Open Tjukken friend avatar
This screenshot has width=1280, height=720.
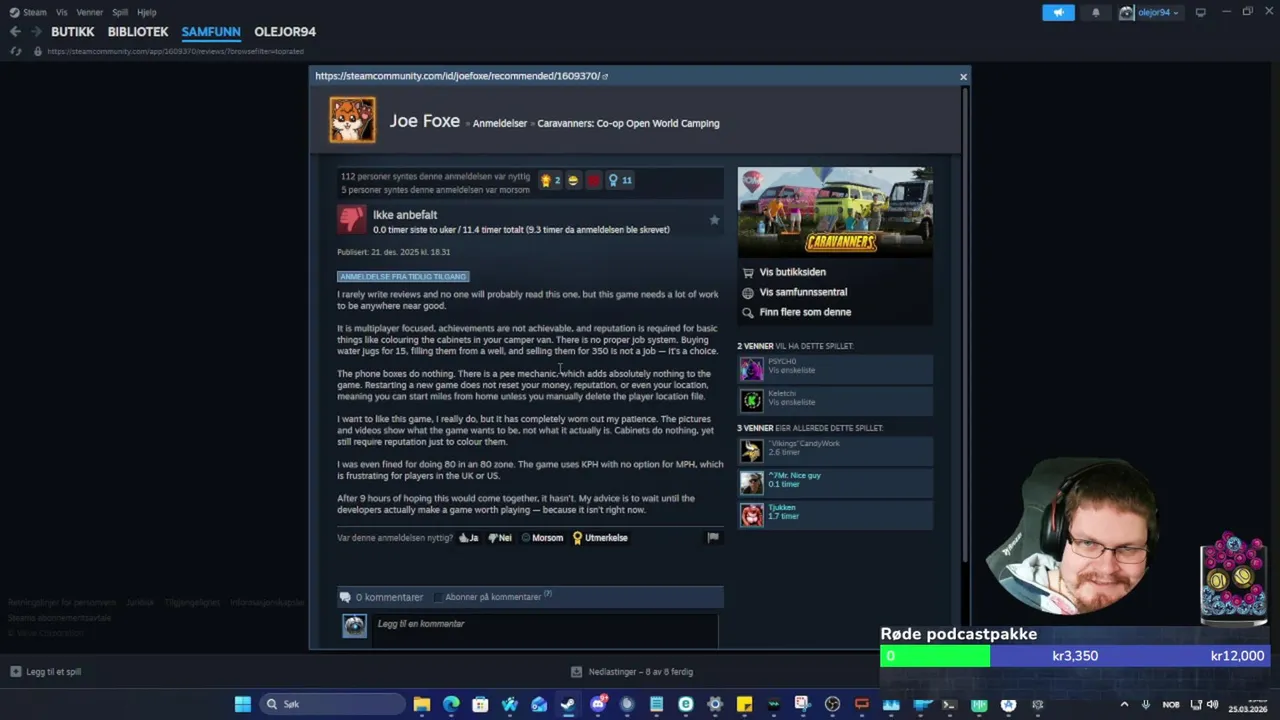751,515
